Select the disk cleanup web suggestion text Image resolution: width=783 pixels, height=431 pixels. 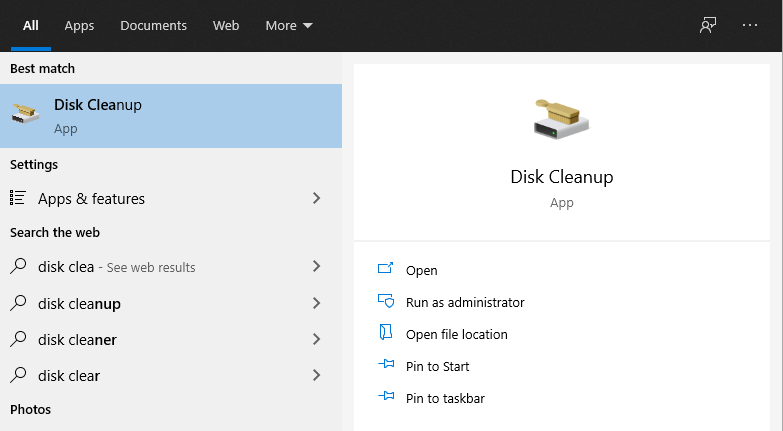pyautogui.click(x=79, y=304)
